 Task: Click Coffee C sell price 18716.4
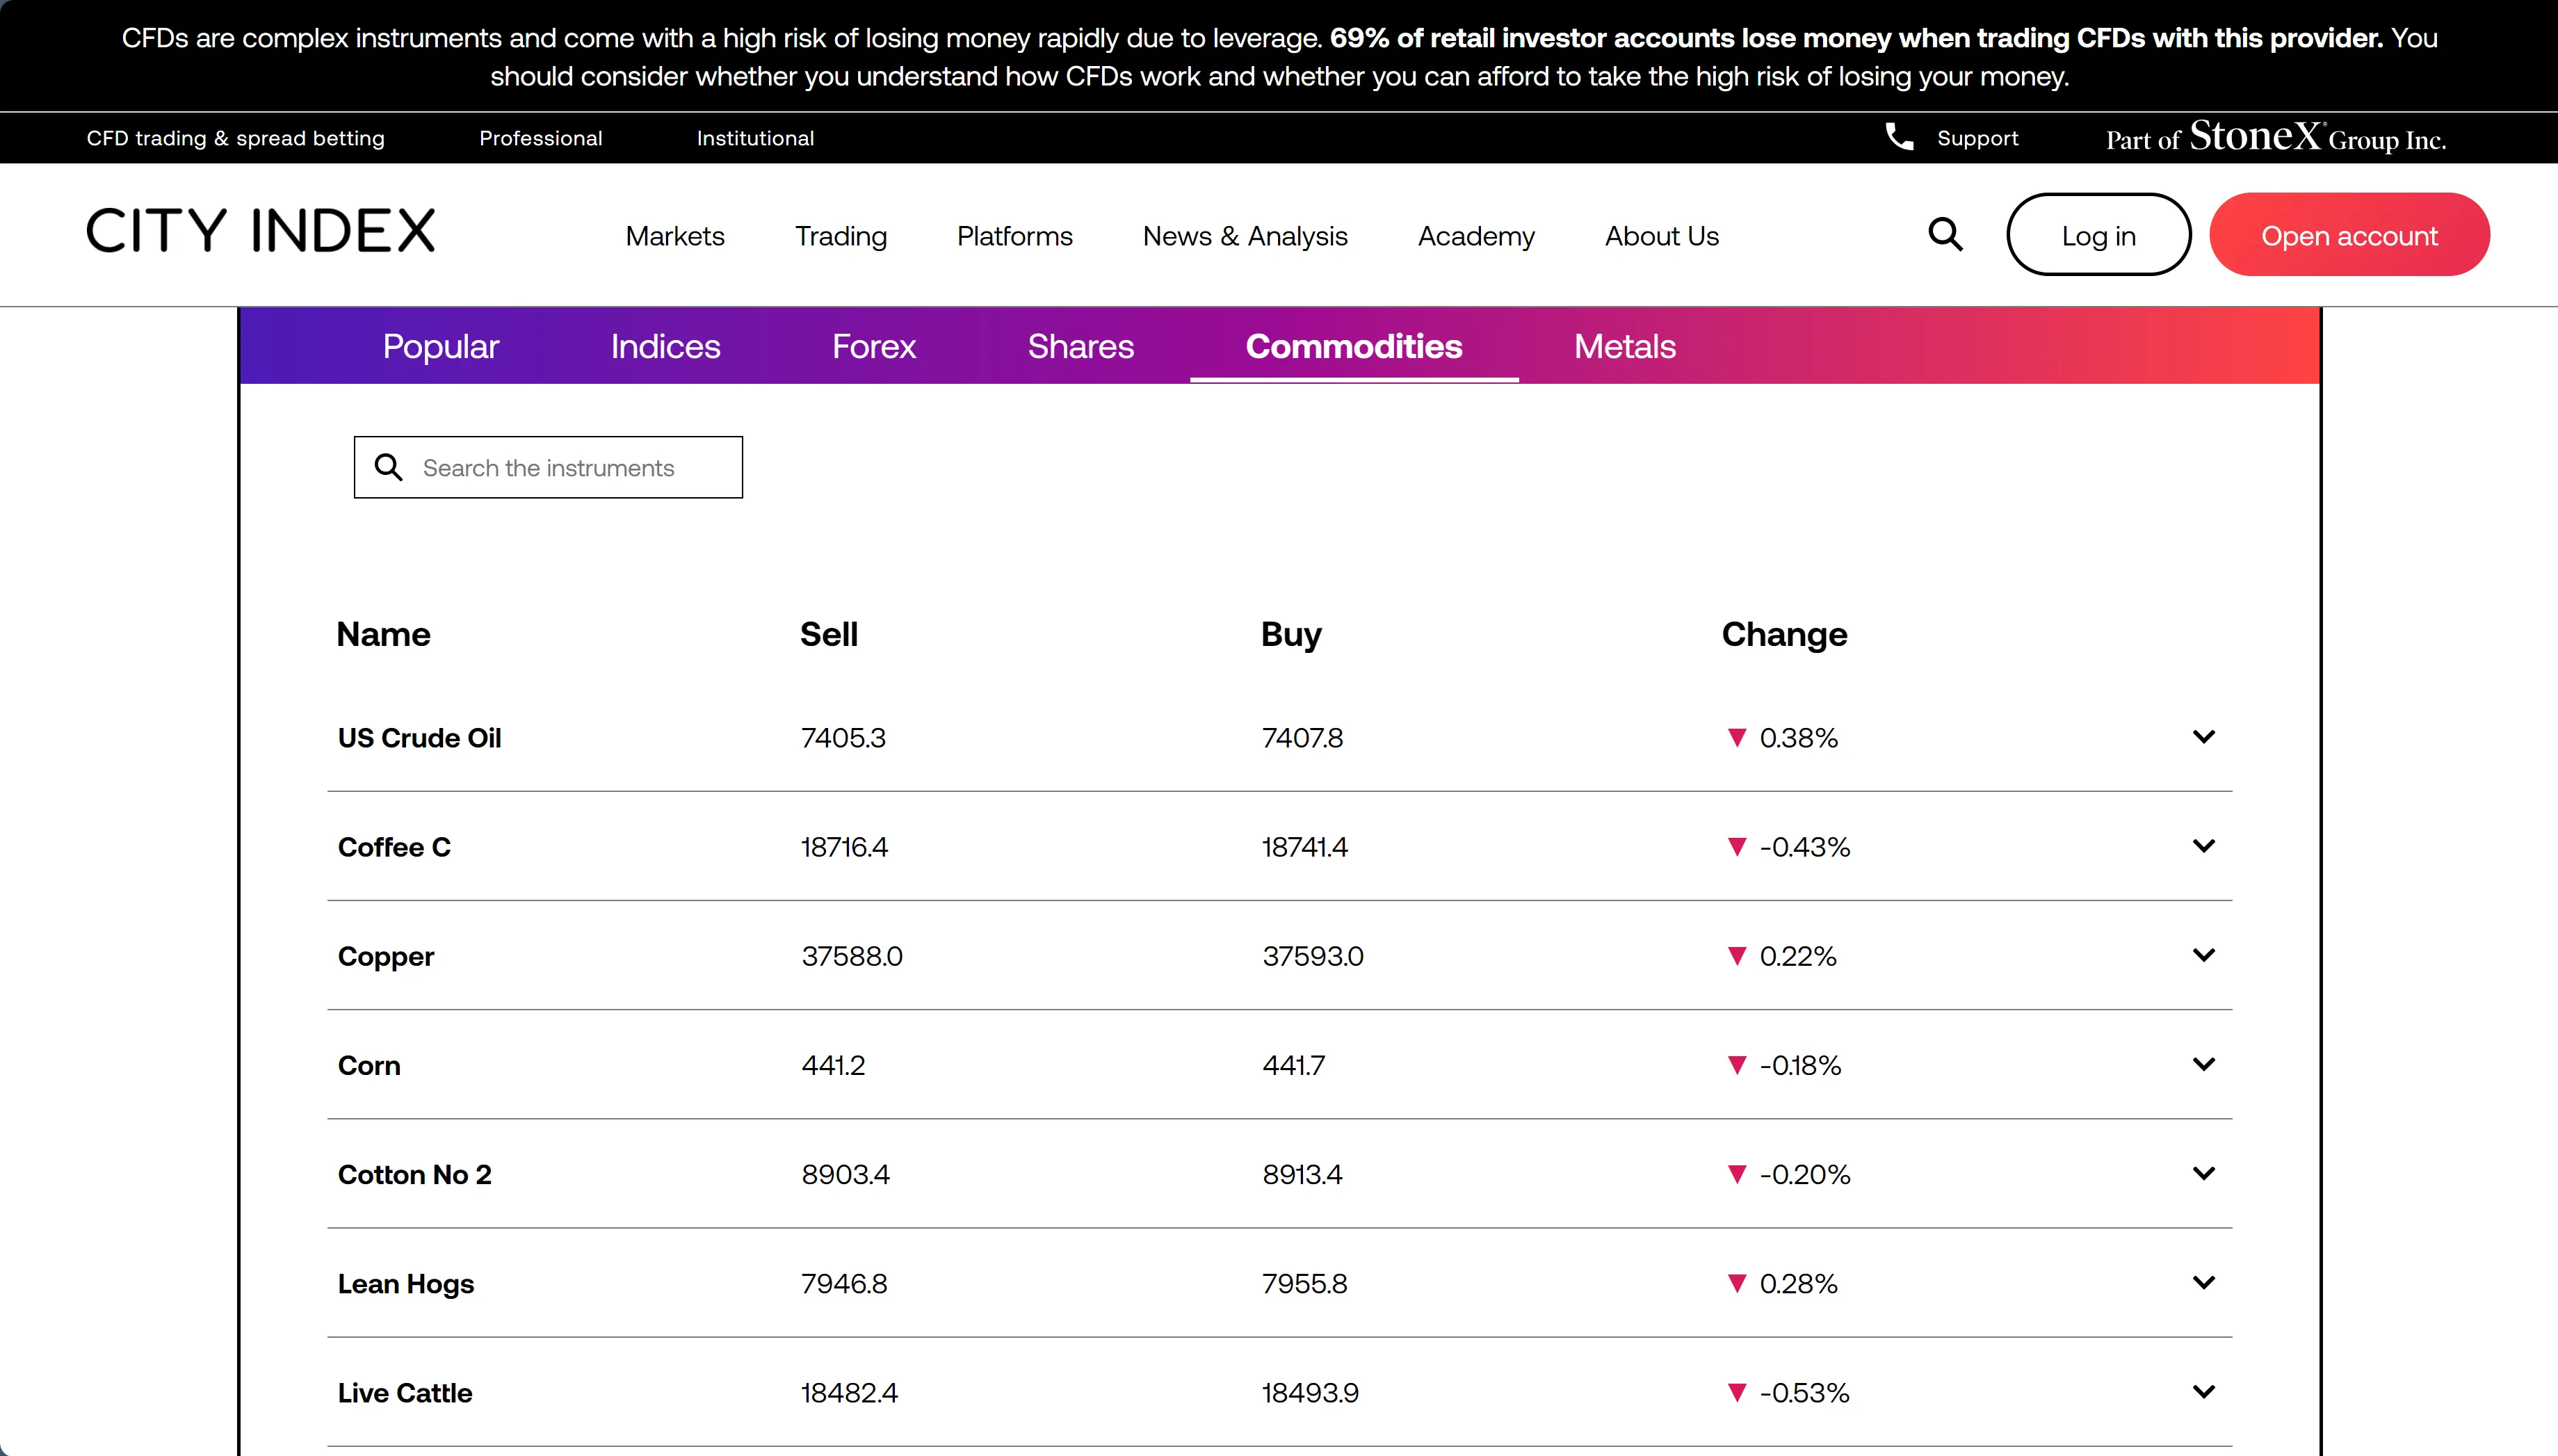click(844, 847)
